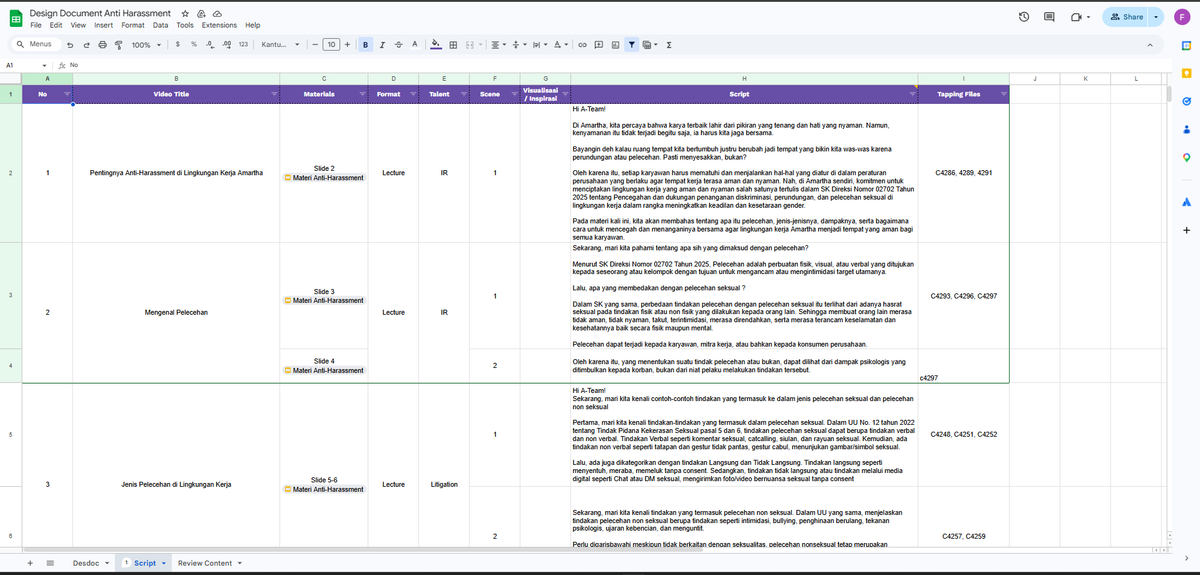Collapse the toolbar with the chevron
The height and width of the screenshot is (575, 1200).
[x=1150, y=44]
